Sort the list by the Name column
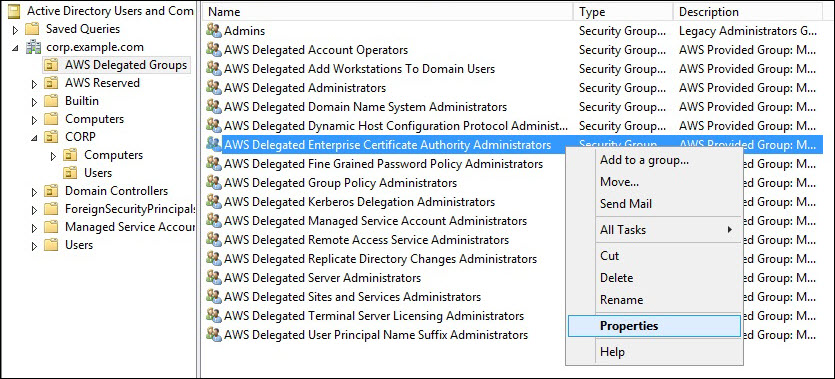 pyautogui.click(x=388, y=11)
